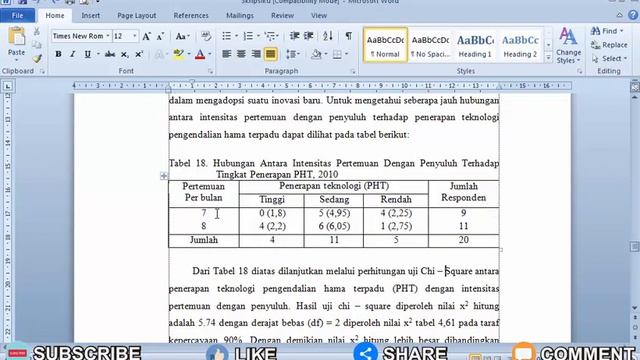The width and height of the screenshot is (640, 360).
Task: Open Word Help question mark
Action: tap(633, 15)
